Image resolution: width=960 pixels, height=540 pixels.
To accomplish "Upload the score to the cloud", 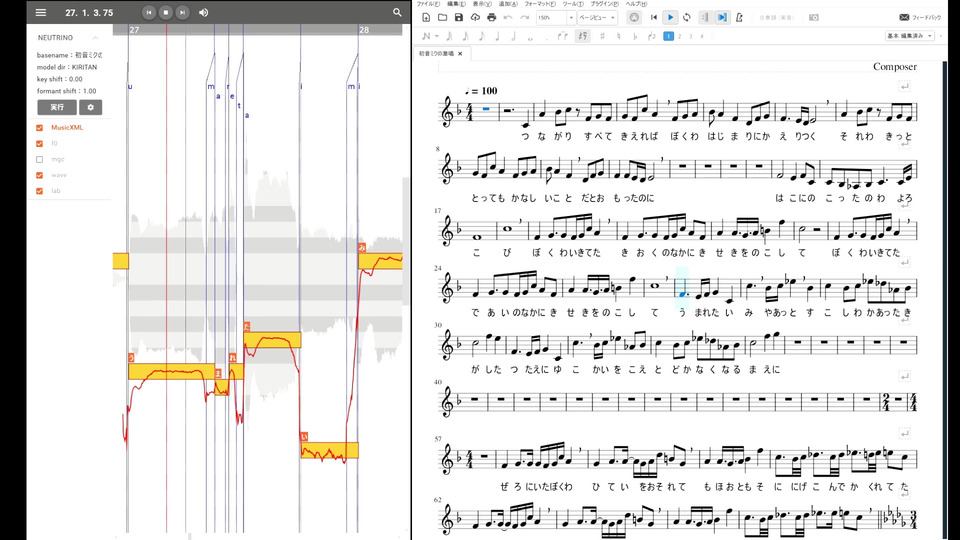I will [475, 18].
